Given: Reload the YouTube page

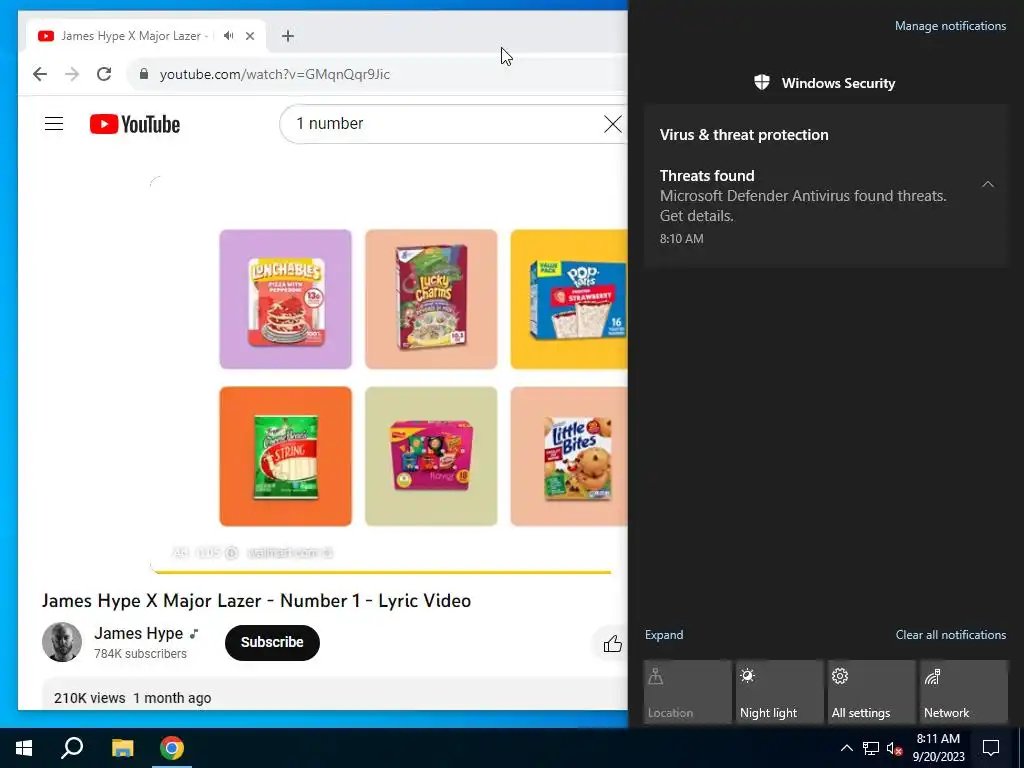Looking at the screenshot, I should [x=104, y=74].
